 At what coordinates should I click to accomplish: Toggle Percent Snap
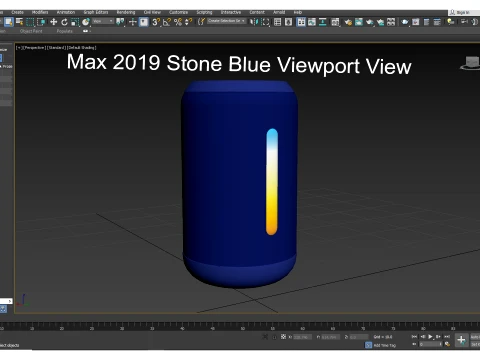point(178,22)
